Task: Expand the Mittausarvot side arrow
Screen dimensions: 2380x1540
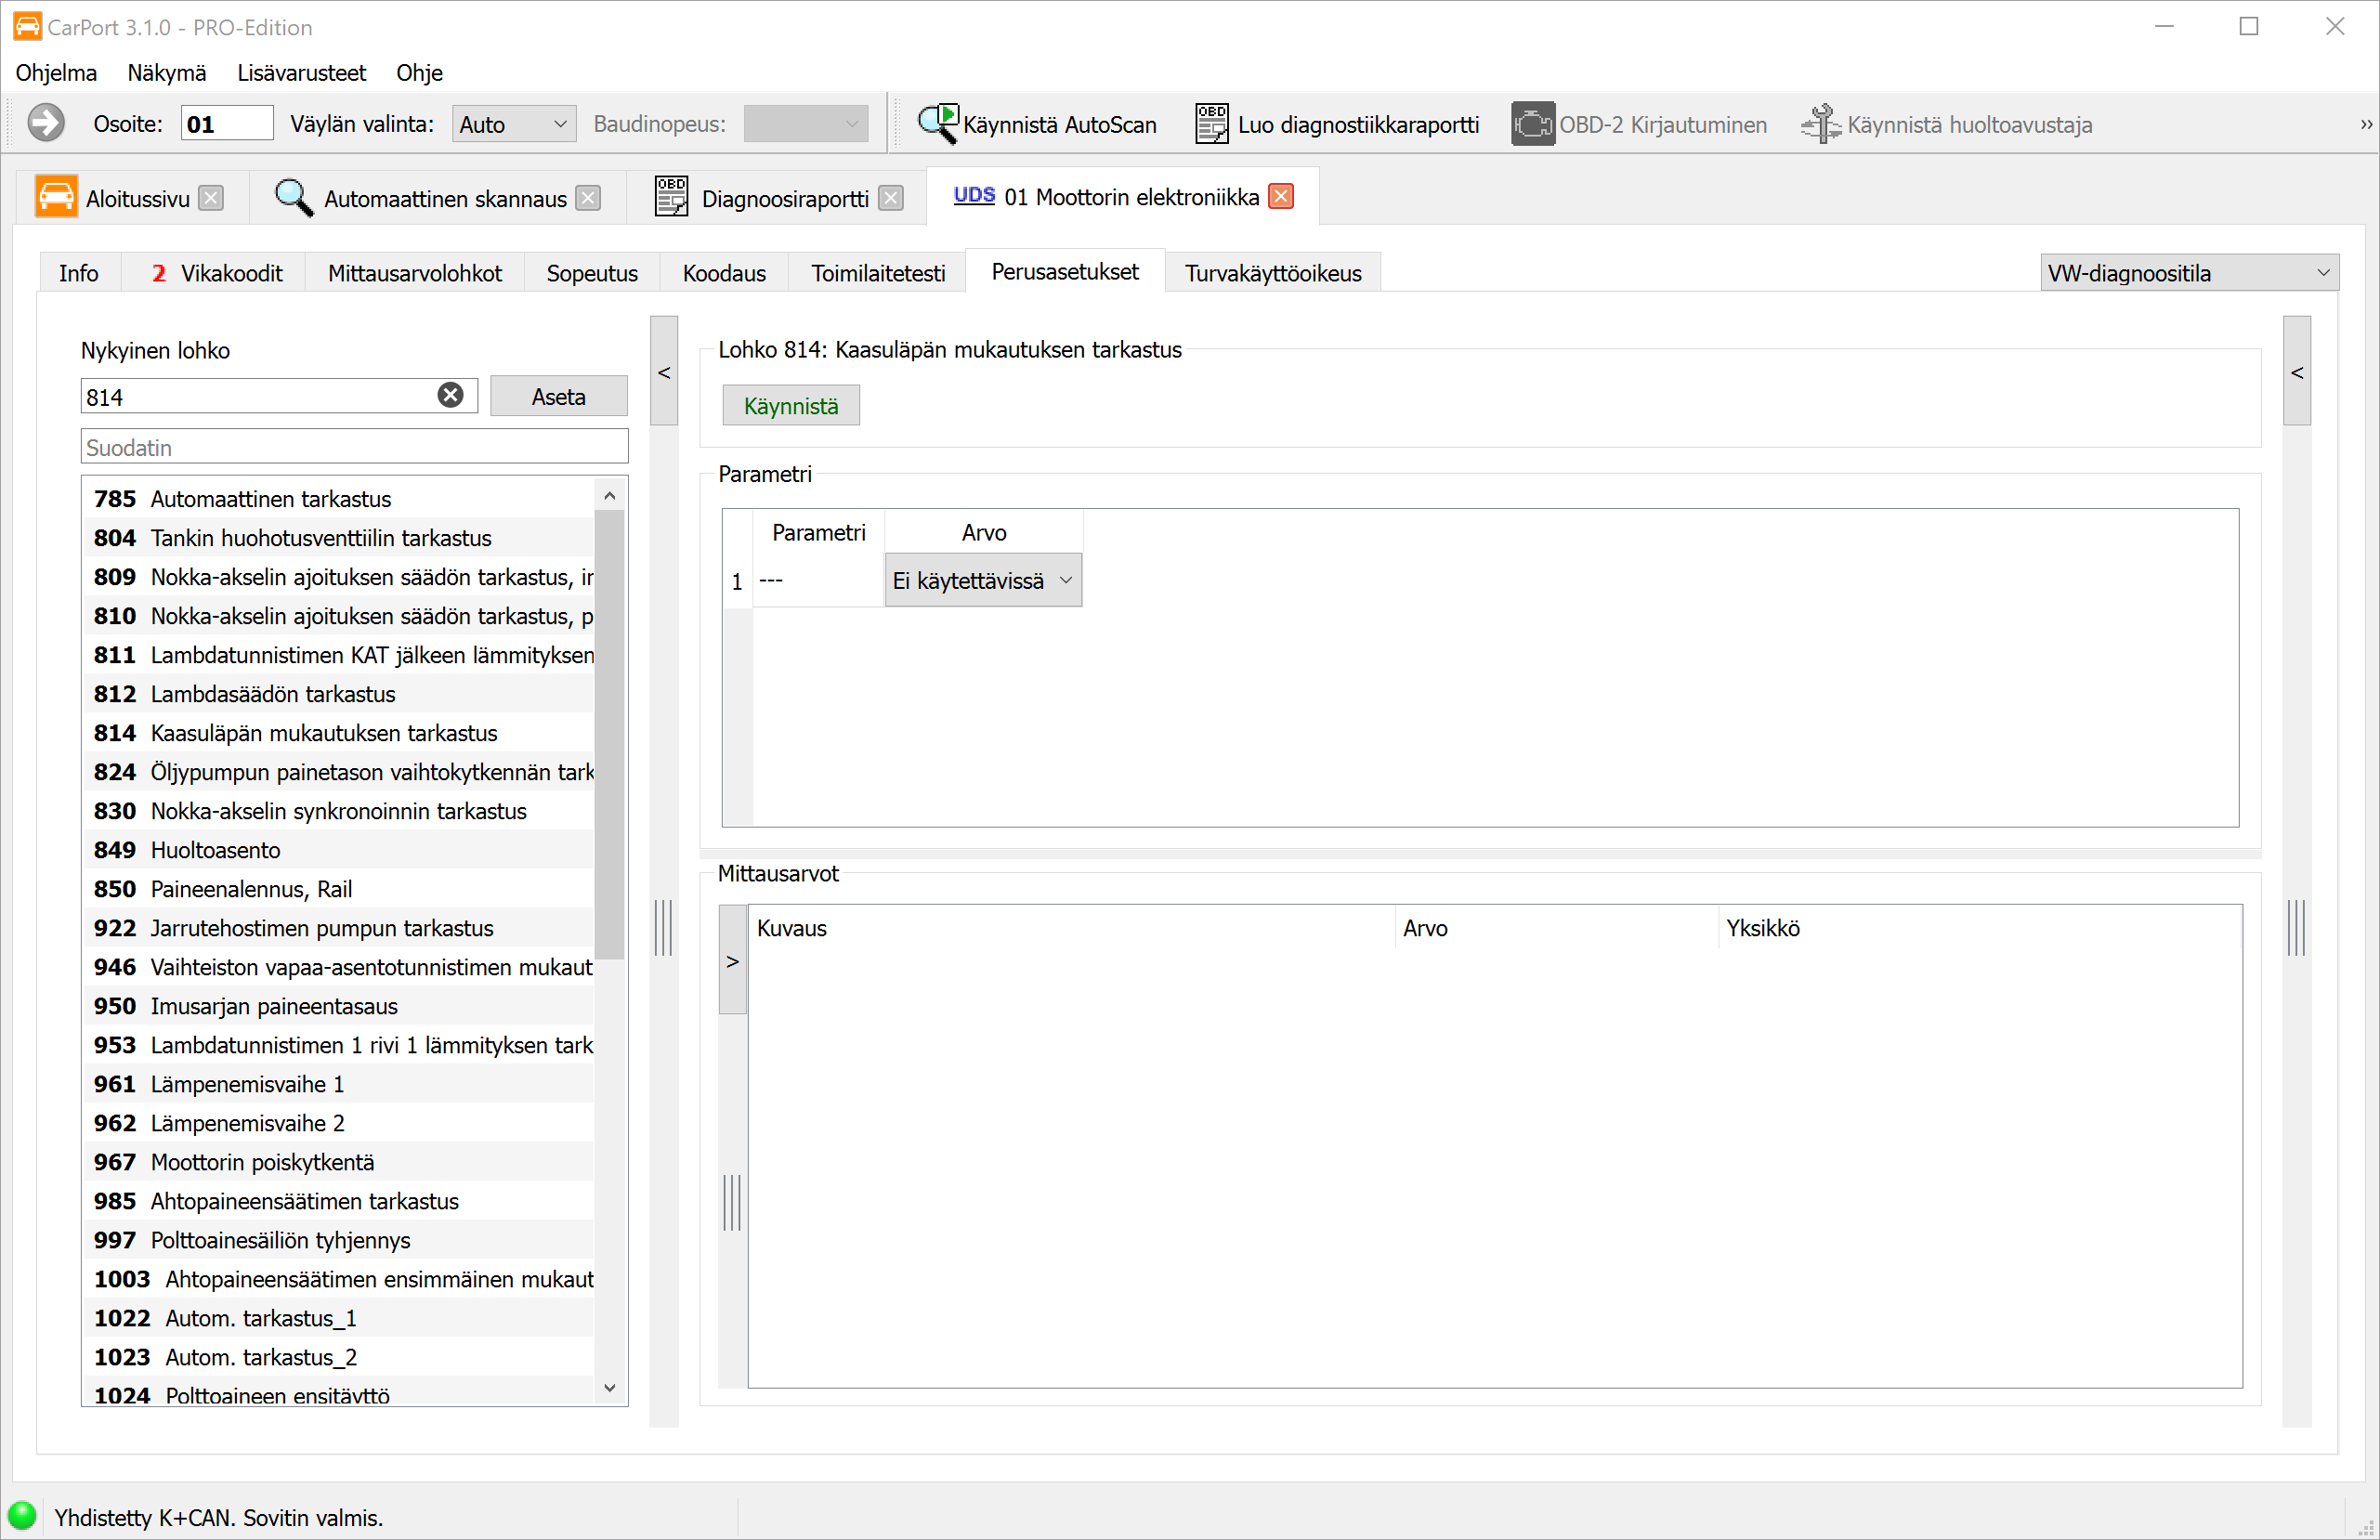Action: tap(732, 960)
